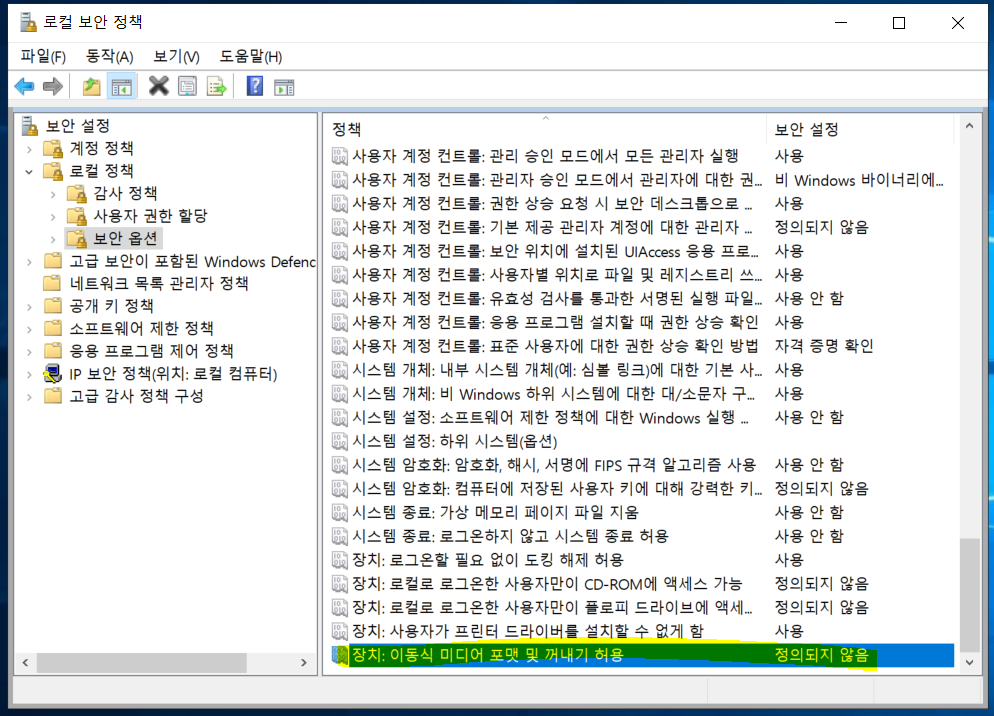Expand the 계정 정책 tree node
This screenshot has height=716, width=994.
pos(29,150)
